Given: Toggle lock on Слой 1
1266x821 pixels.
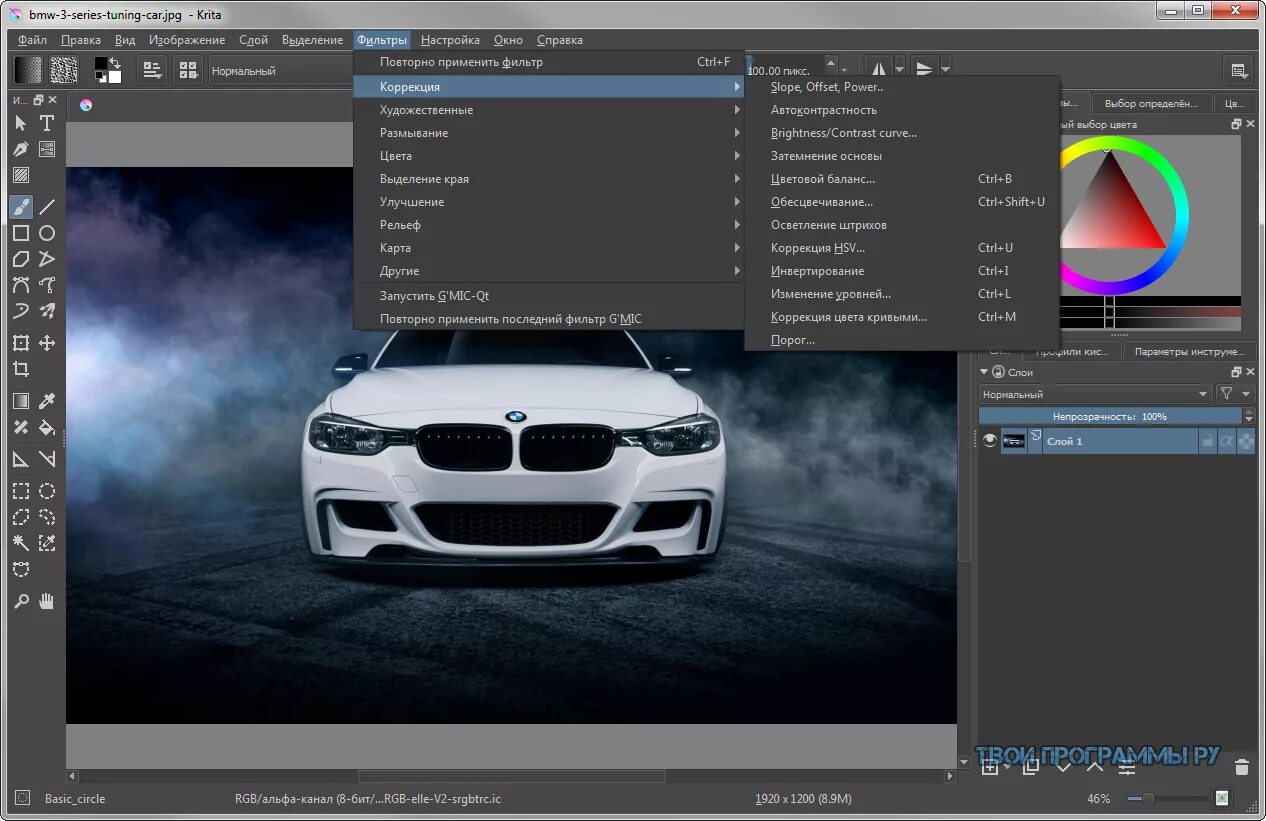Looking at the screenshot, I should coord(1207,441).
